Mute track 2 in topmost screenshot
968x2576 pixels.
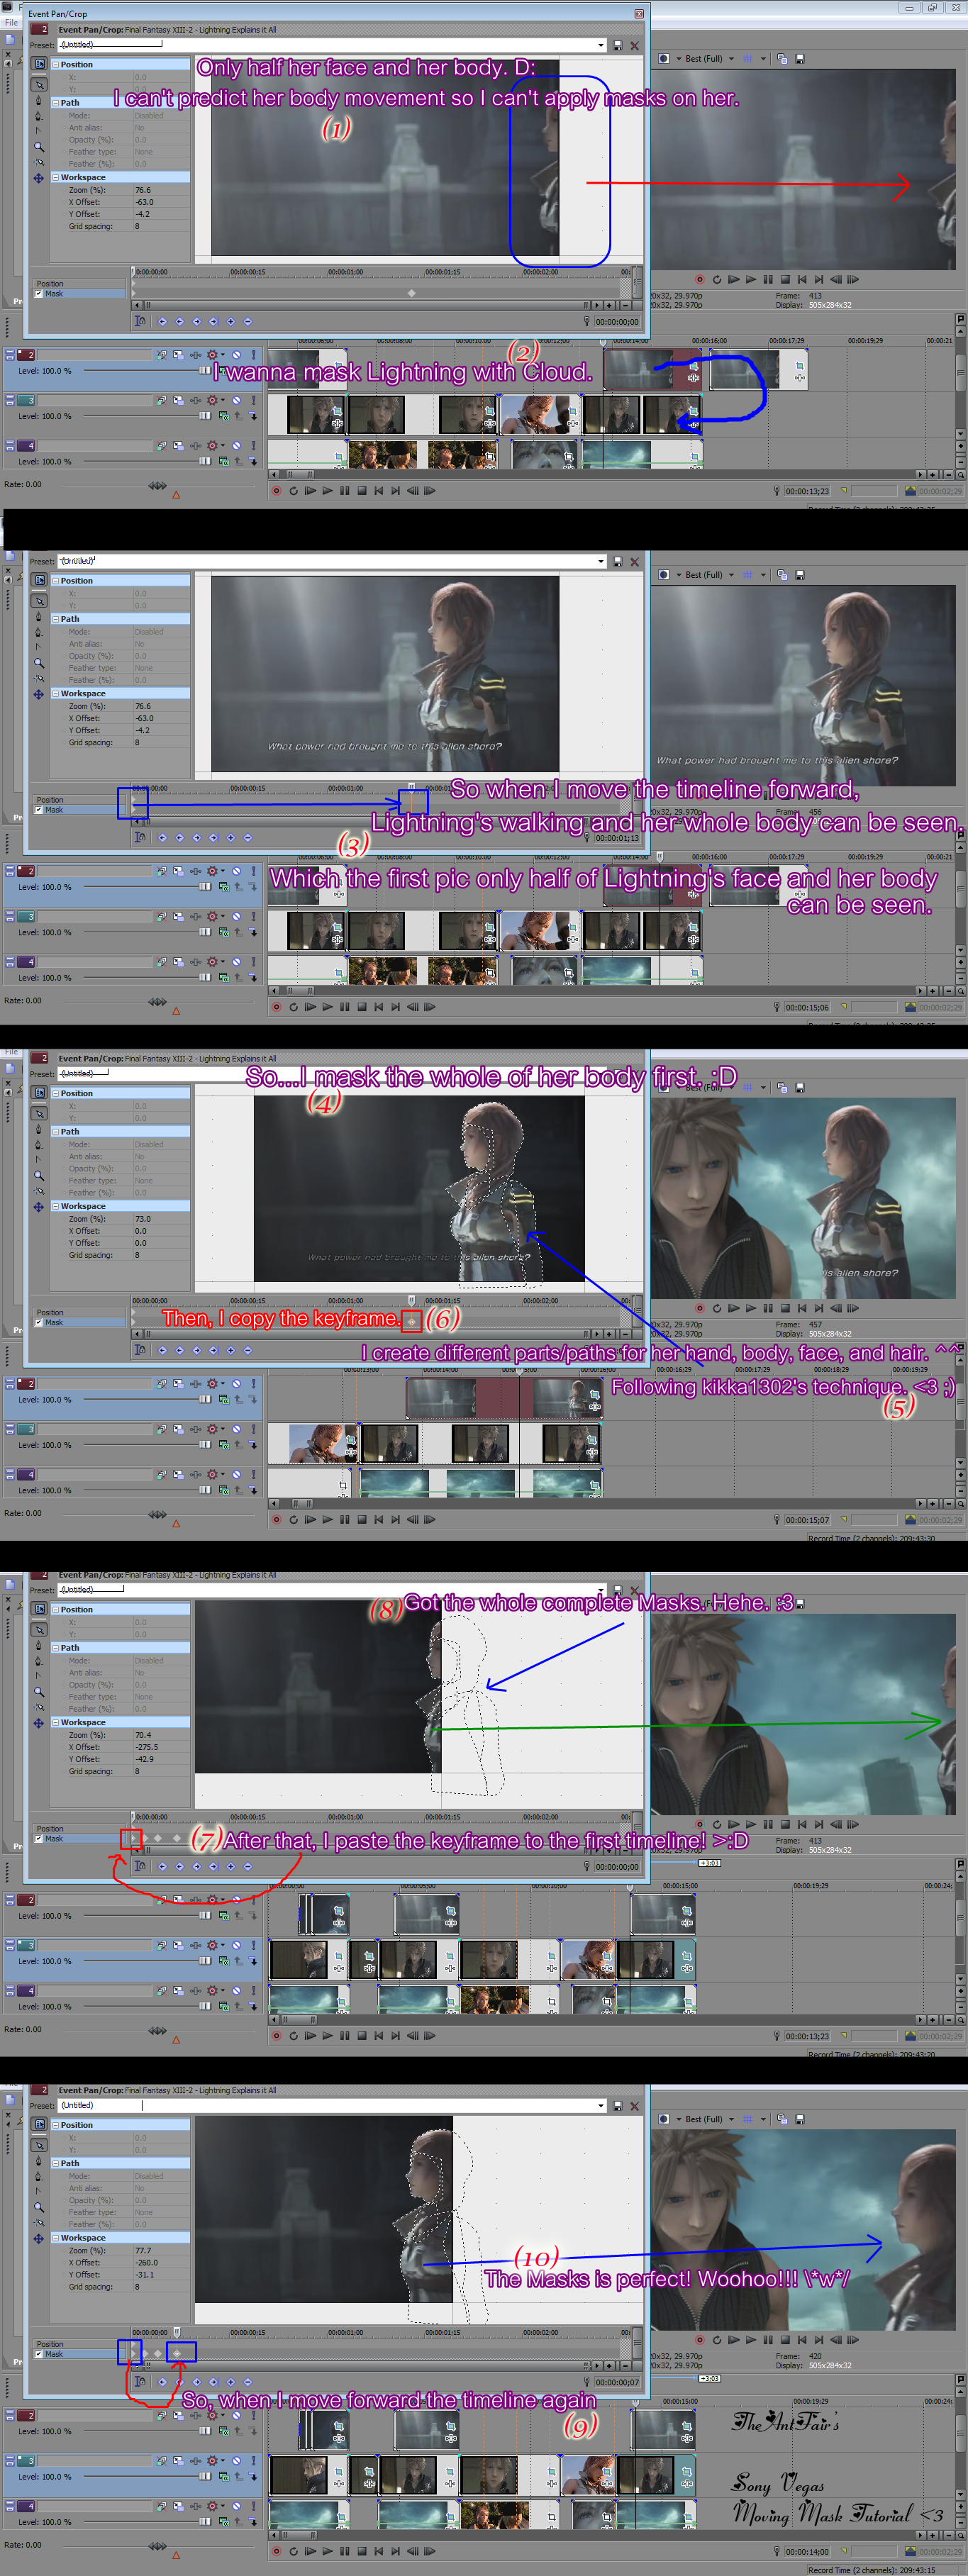[x=237, y=355]
